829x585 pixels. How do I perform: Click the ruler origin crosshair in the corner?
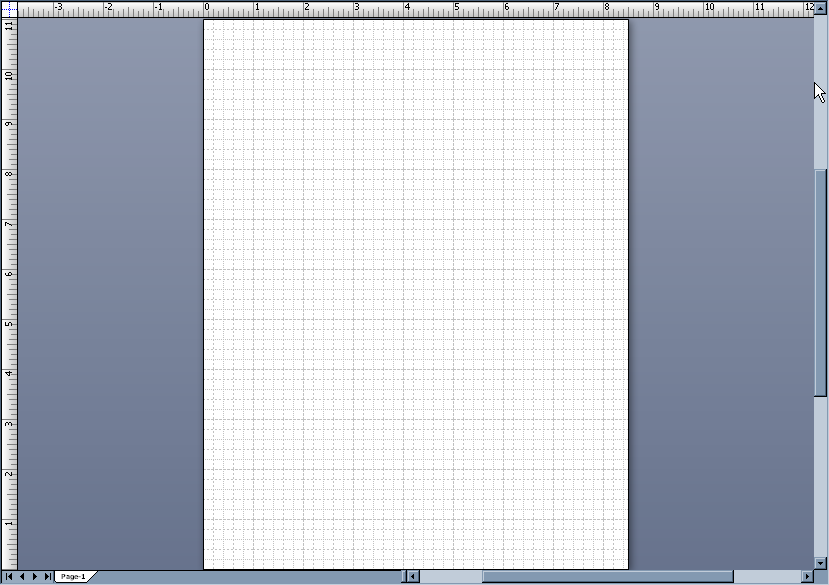click(x=9, y=8)
